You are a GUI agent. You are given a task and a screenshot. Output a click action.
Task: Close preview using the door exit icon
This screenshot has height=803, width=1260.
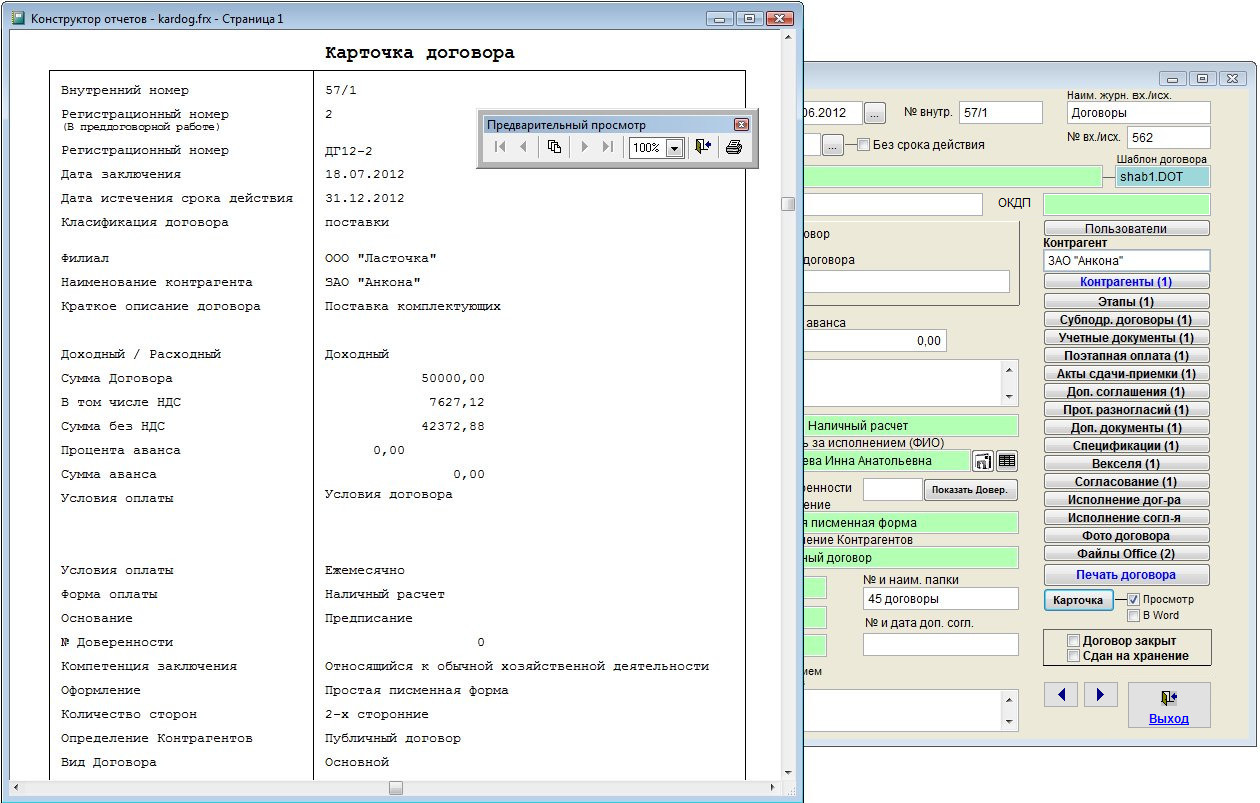tap(702, 147)
